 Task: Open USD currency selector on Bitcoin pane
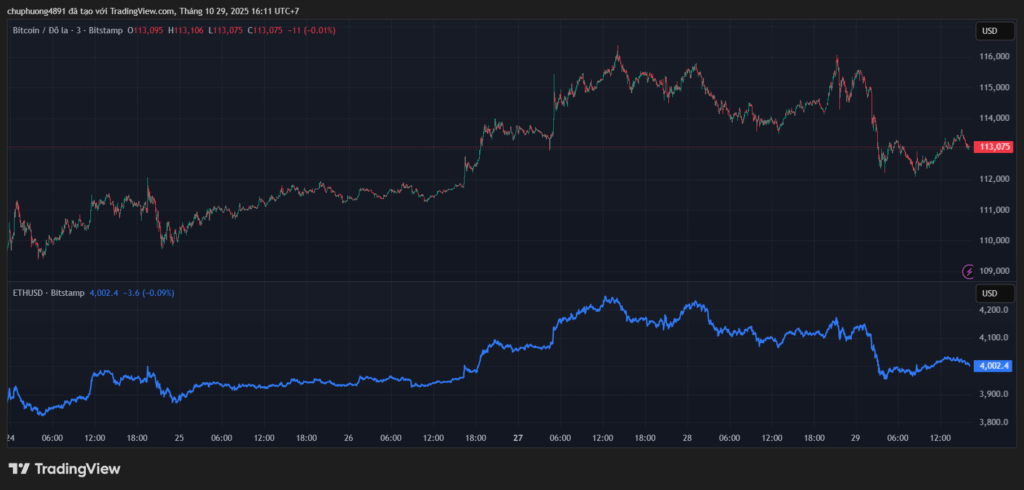[989, 31]
